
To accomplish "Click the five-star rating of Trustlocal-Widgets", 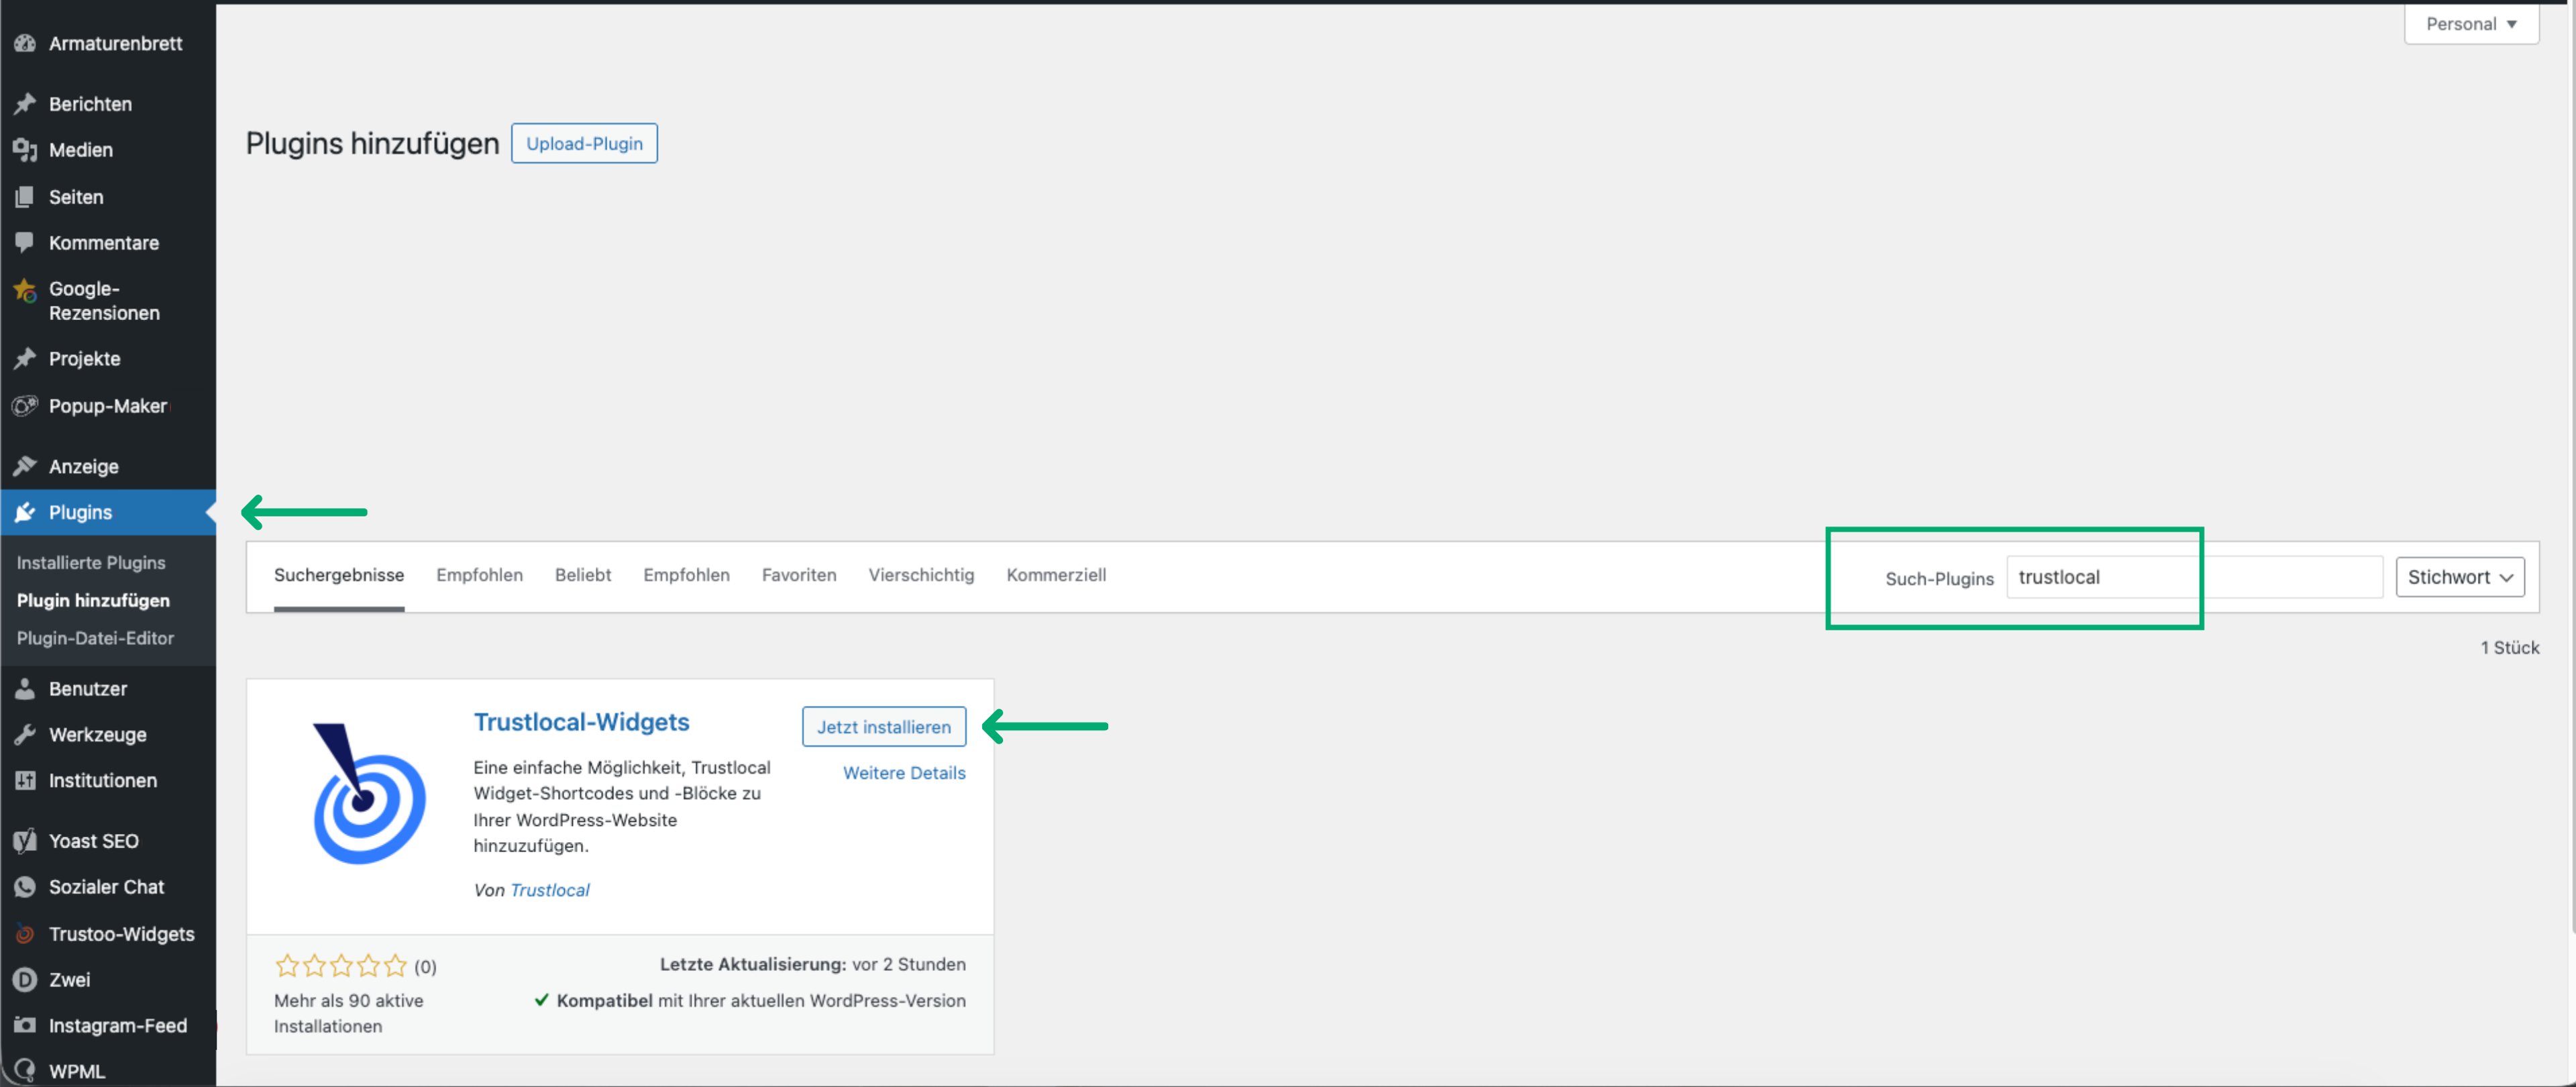I will [x=341, y=966].
